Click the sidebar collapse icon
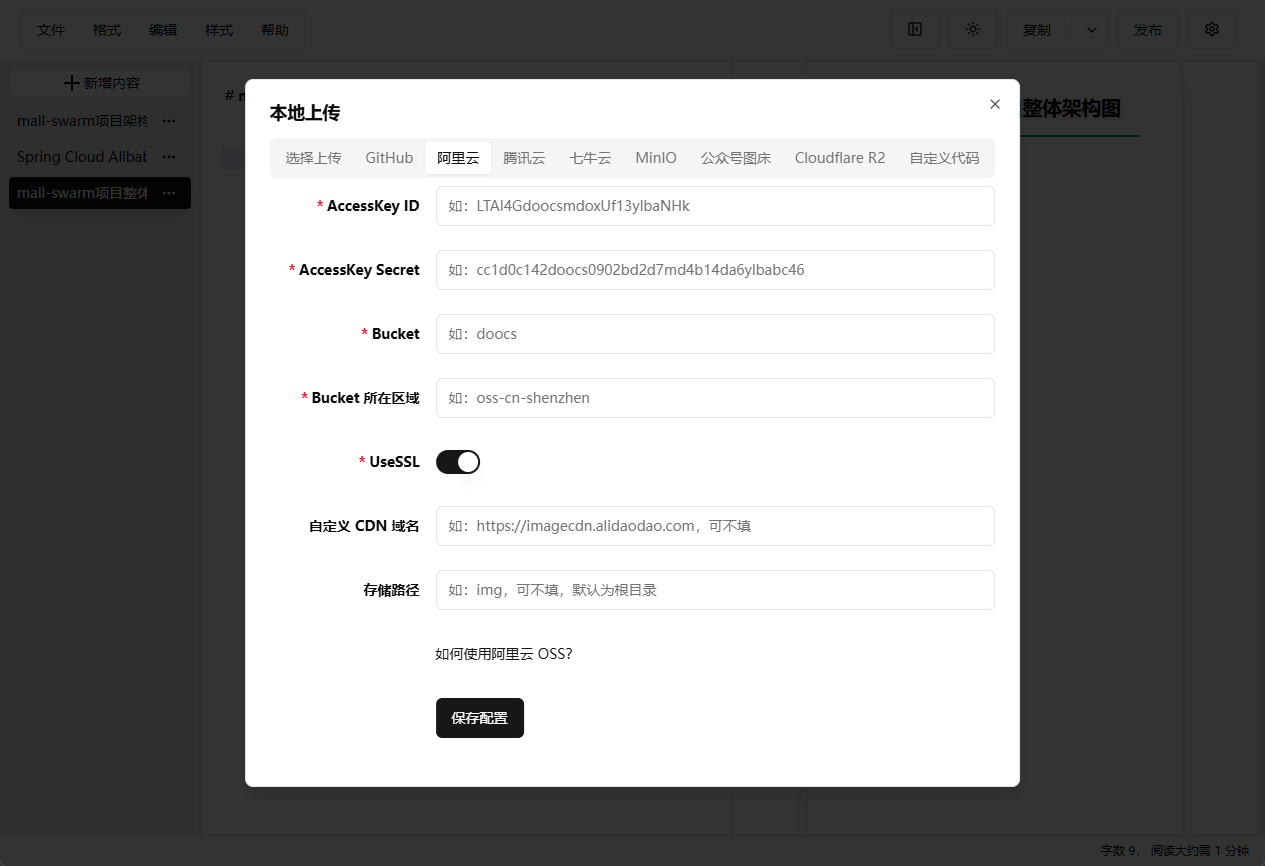 (914, 30)
